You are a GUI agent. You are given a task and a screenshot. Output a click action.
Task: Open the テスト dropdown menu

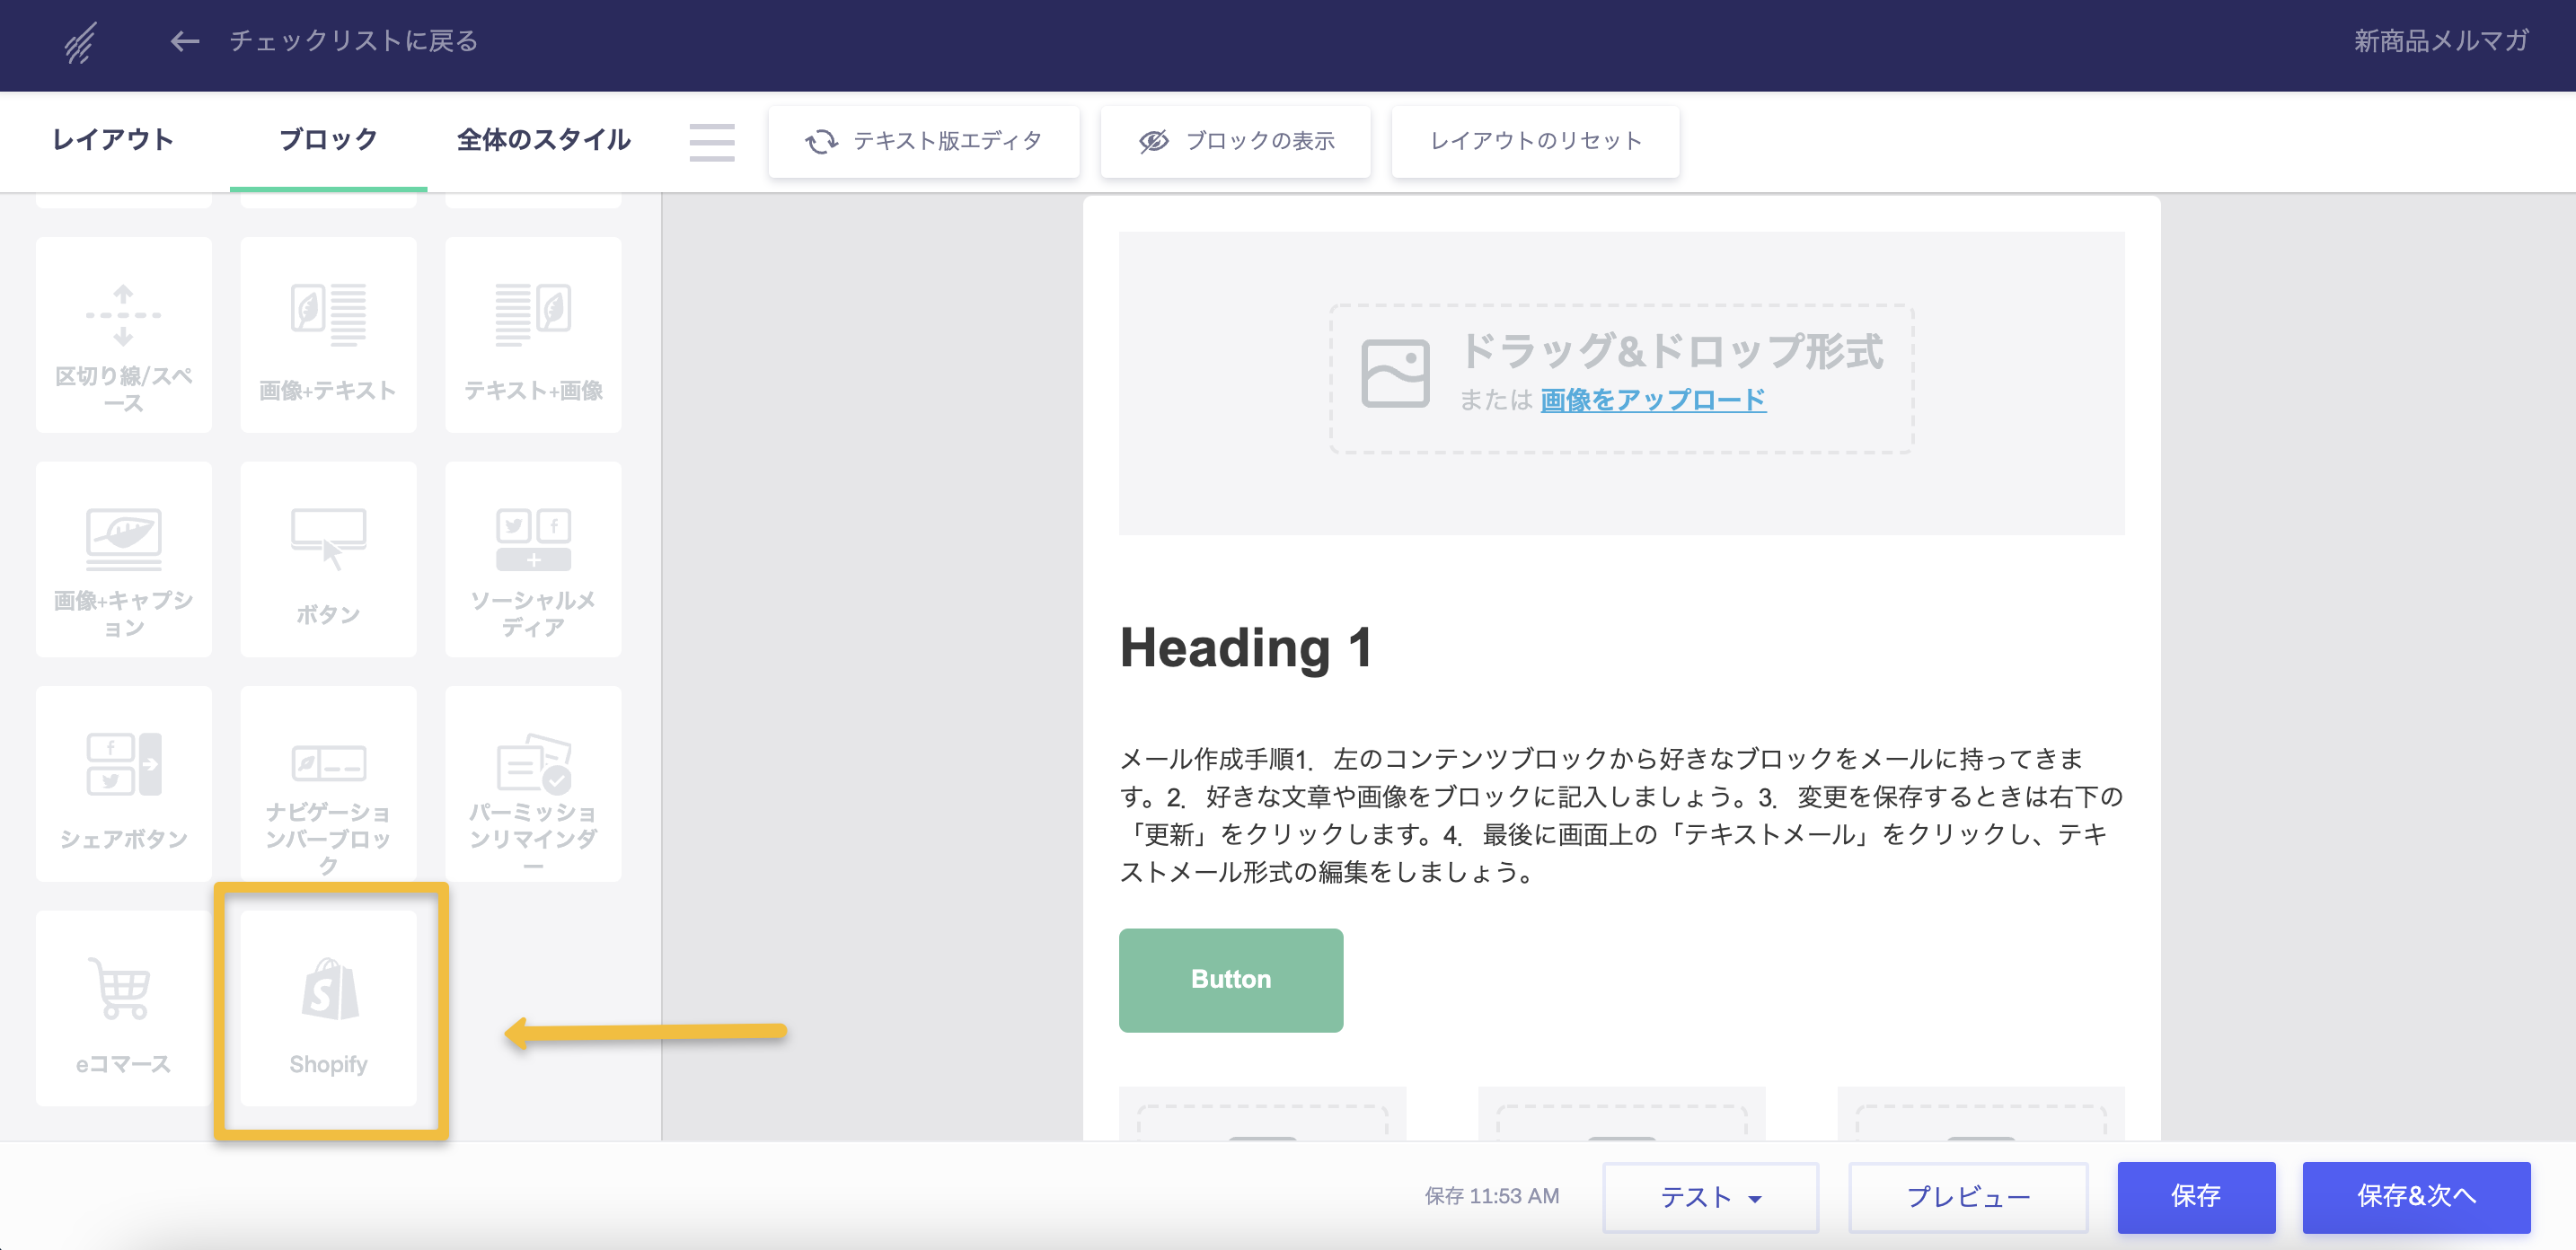click(1710, 1196)
